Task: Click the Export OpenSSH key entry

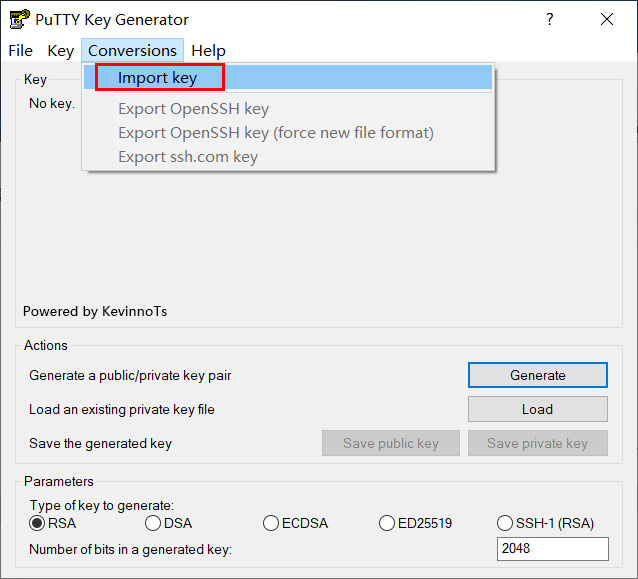Action: (x=288, y=109)
